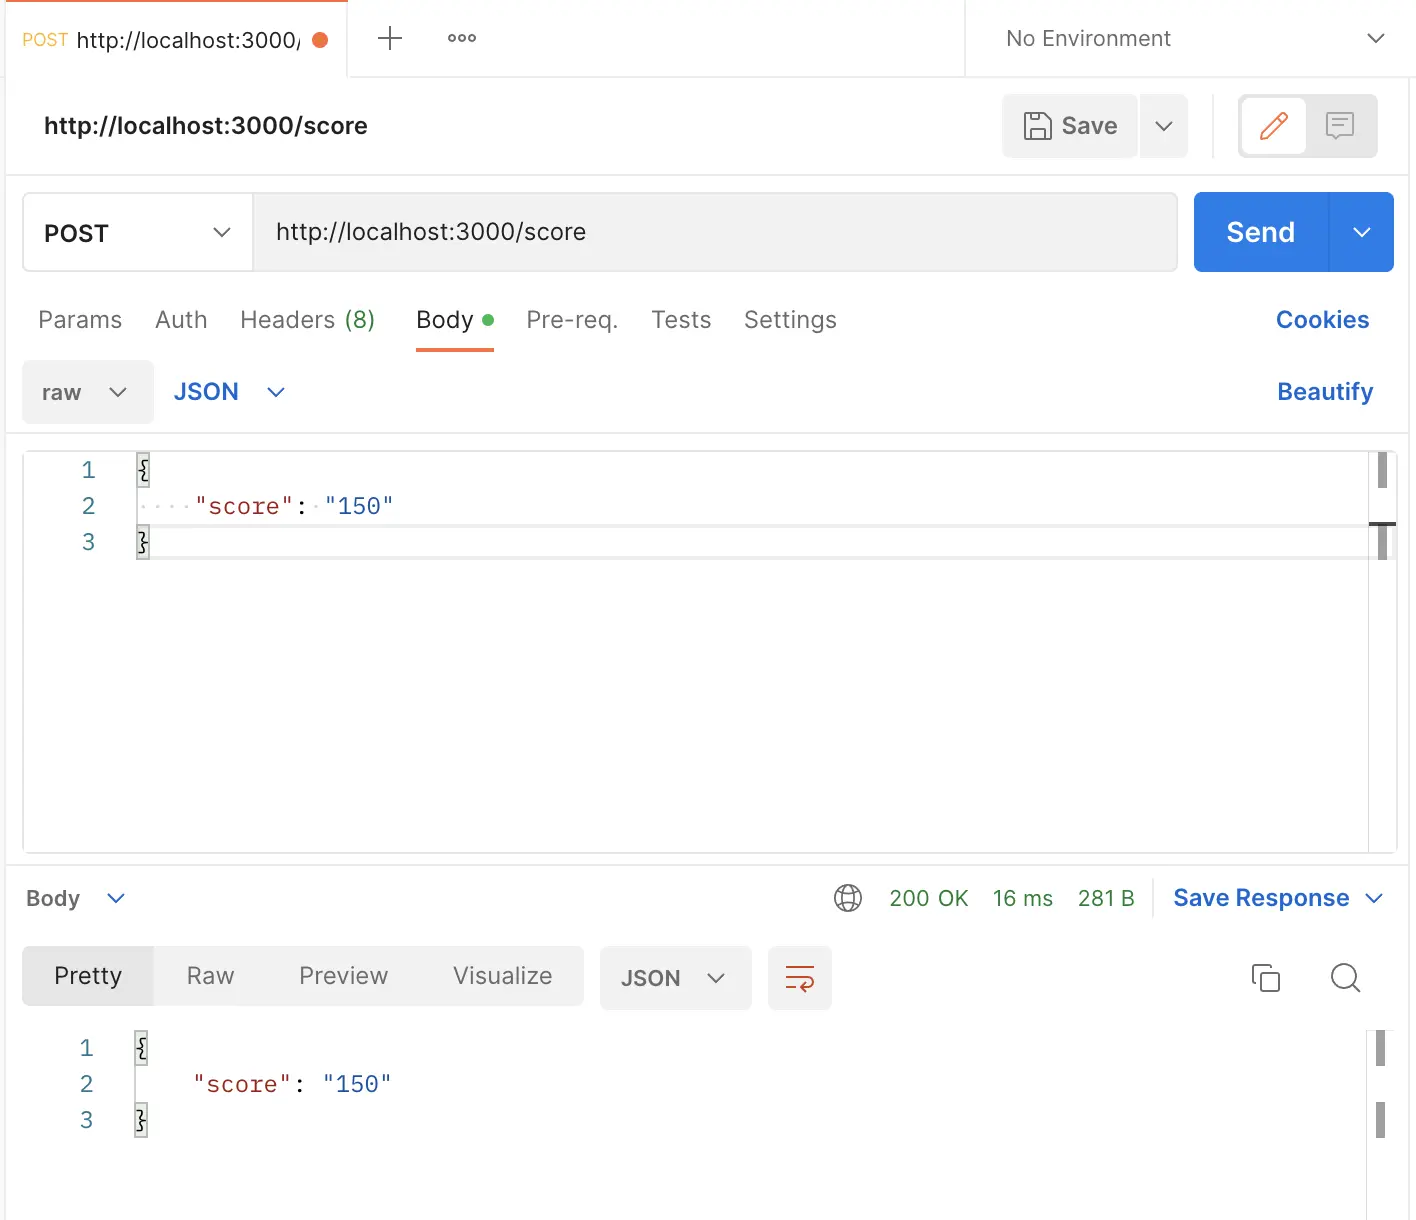Select the Pretty response view
1416x1220 pixels.
click(88, 976)
